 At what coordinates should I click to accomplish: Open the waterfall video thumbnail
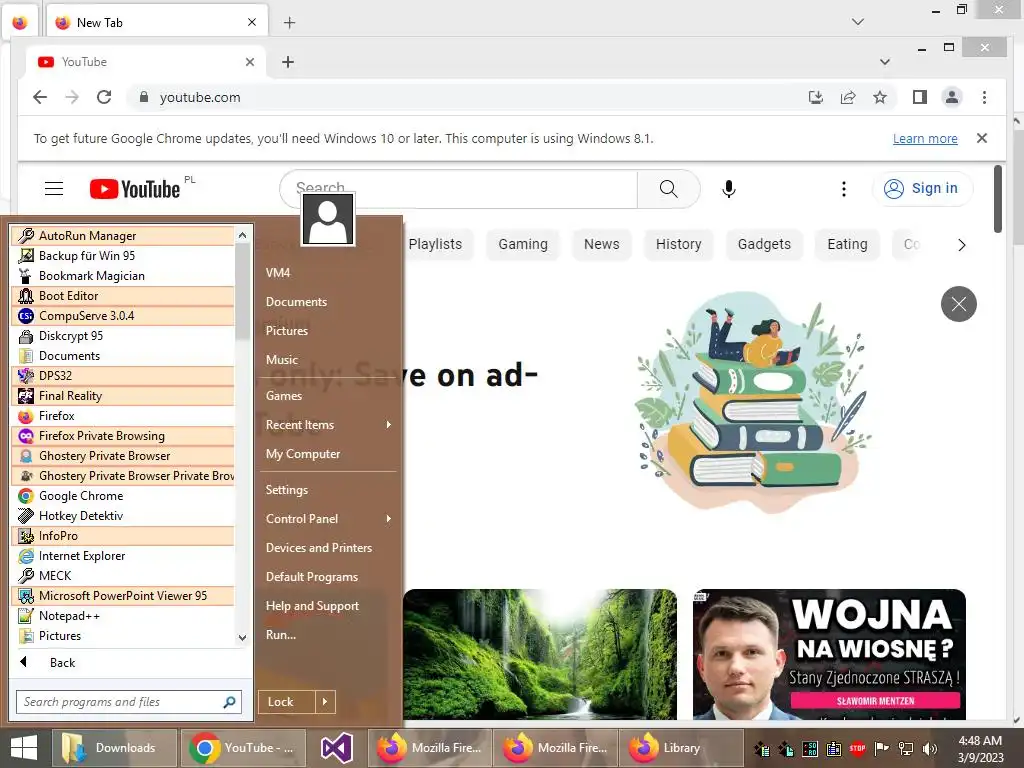540,654
